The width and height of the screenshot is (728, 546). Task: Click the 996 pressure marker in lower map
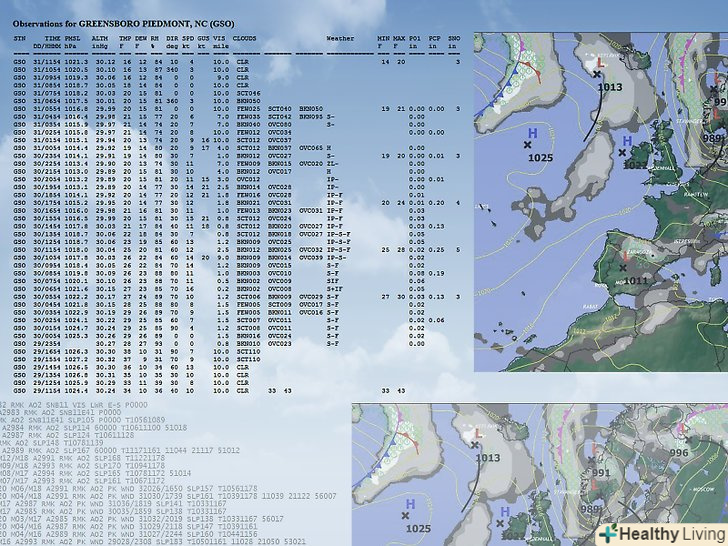(x=679, y=452)
